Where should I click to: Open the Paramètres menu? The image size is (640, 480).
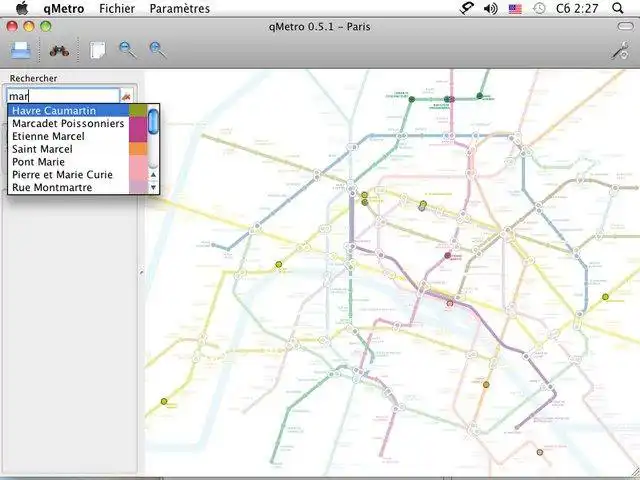click(x=179, y=9)
